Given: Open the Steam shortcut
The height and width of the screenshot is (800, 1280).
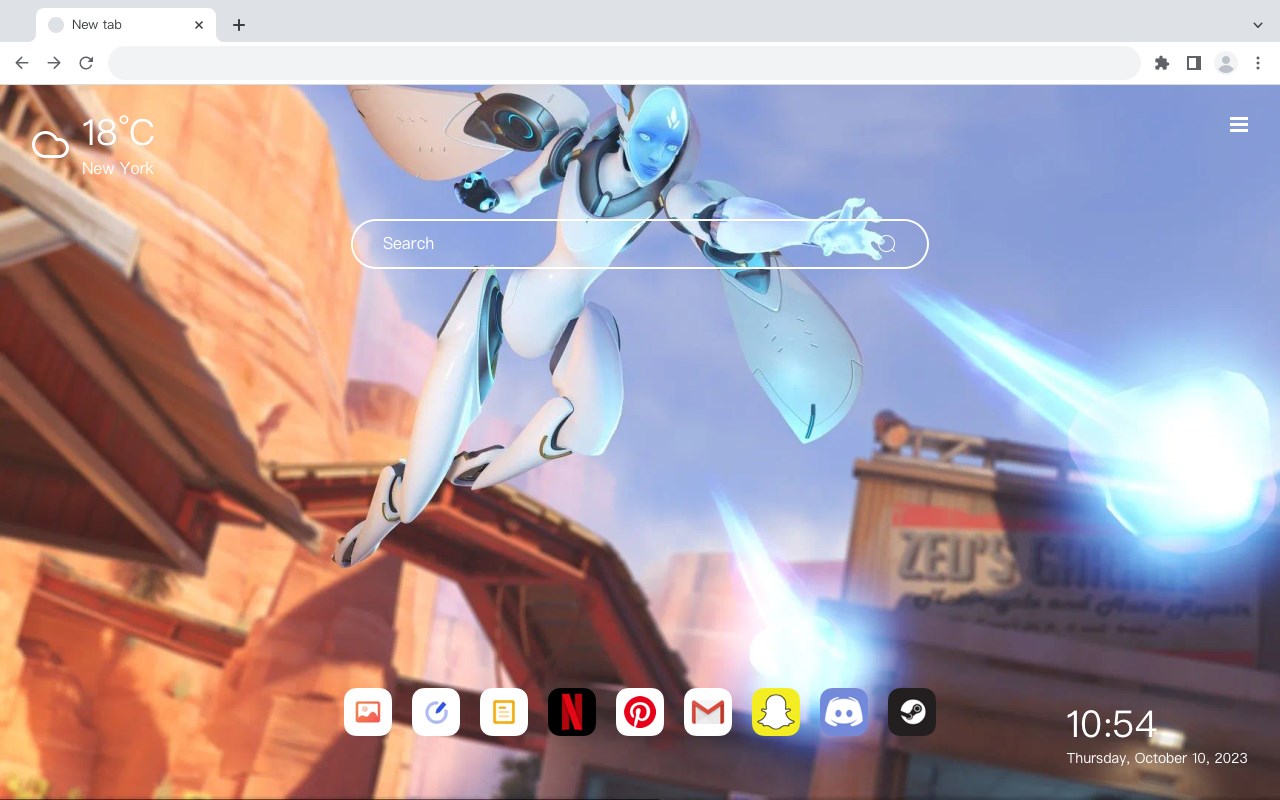Looking at the screenshot, I should 912,712.
